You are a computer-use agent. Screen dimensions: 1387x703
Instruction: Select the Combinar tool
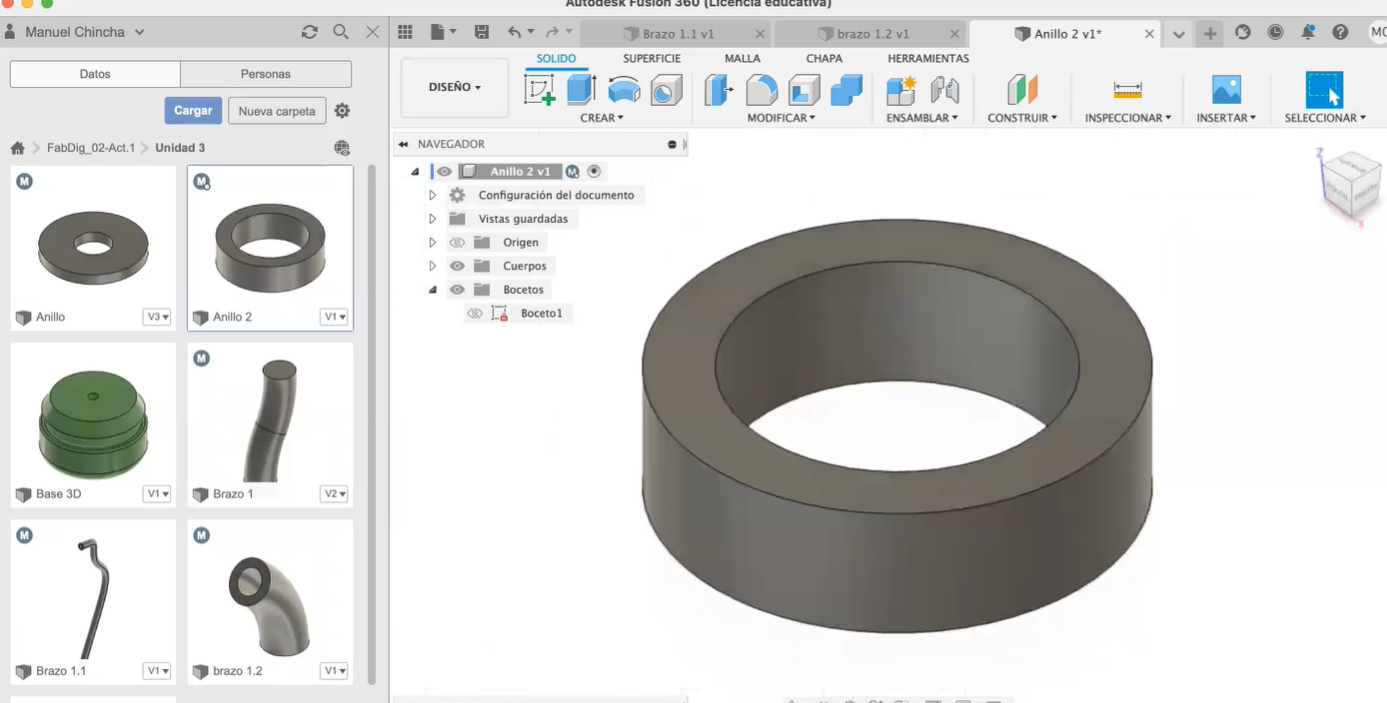click(847, 92)
